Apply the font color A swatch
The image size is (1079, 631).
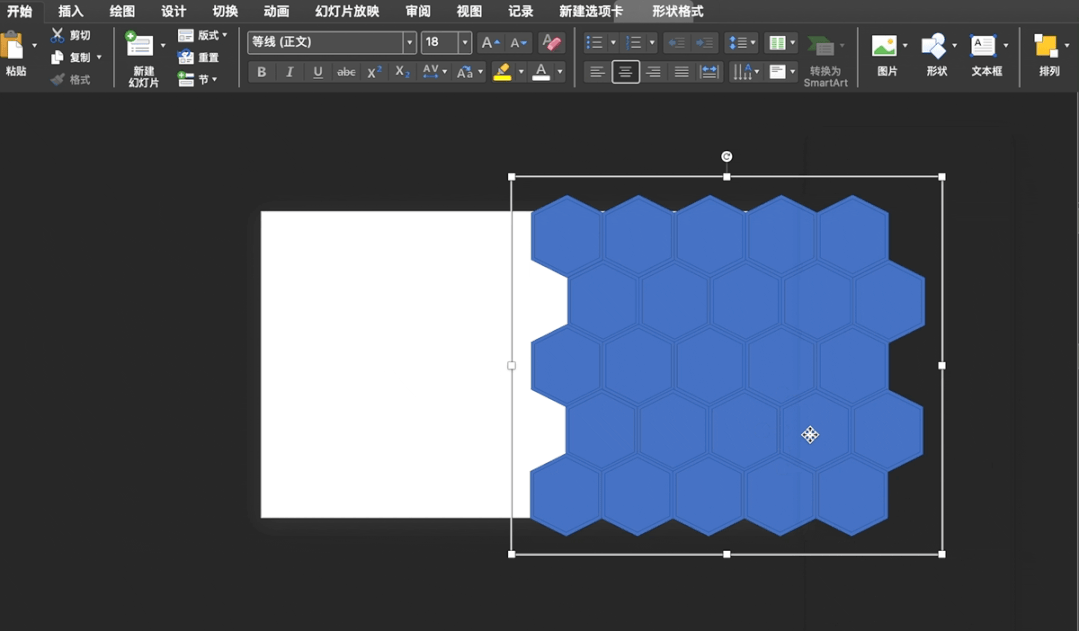pyautogui.click(x=542, y=72)
